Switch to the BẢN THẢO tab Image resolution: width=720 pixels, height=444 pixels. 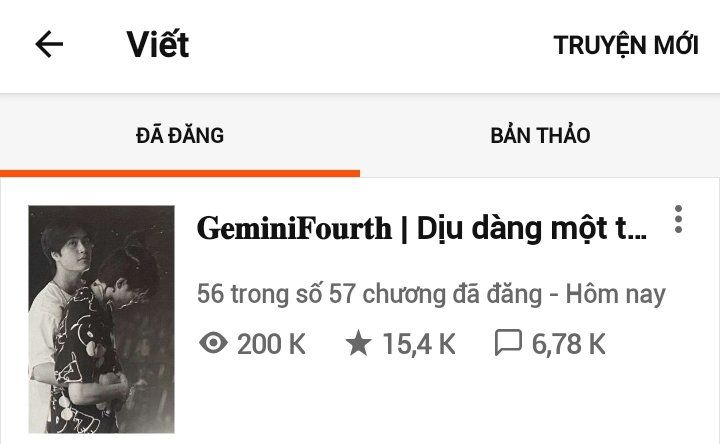[x=540, y=135]
